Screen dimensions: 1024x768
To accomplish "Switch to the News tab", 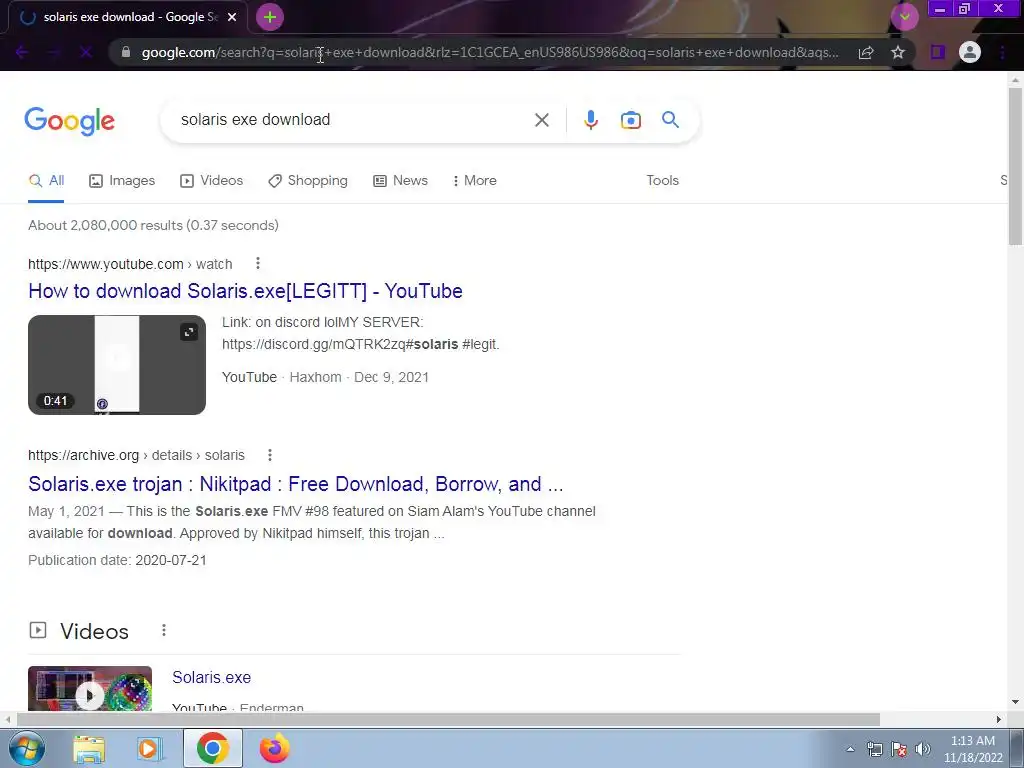I will point(400,181).
